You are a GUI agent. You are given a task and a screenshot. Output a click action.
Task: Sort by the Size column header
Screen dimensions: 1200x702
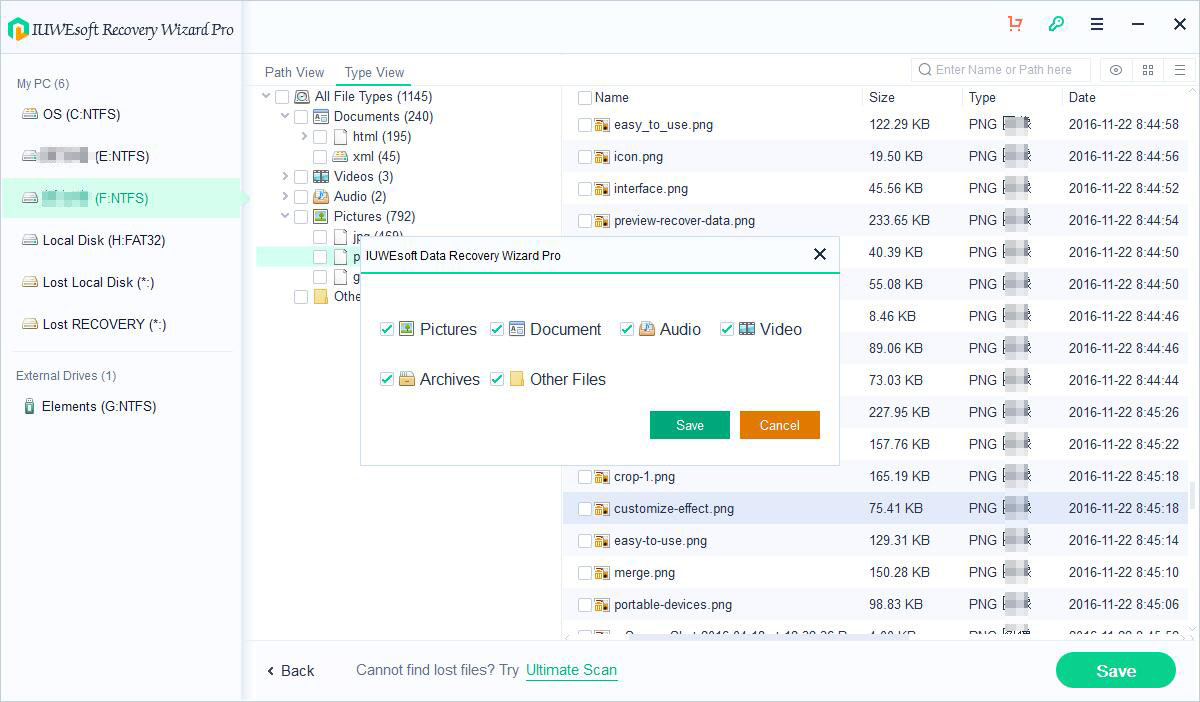click(882, 98)
